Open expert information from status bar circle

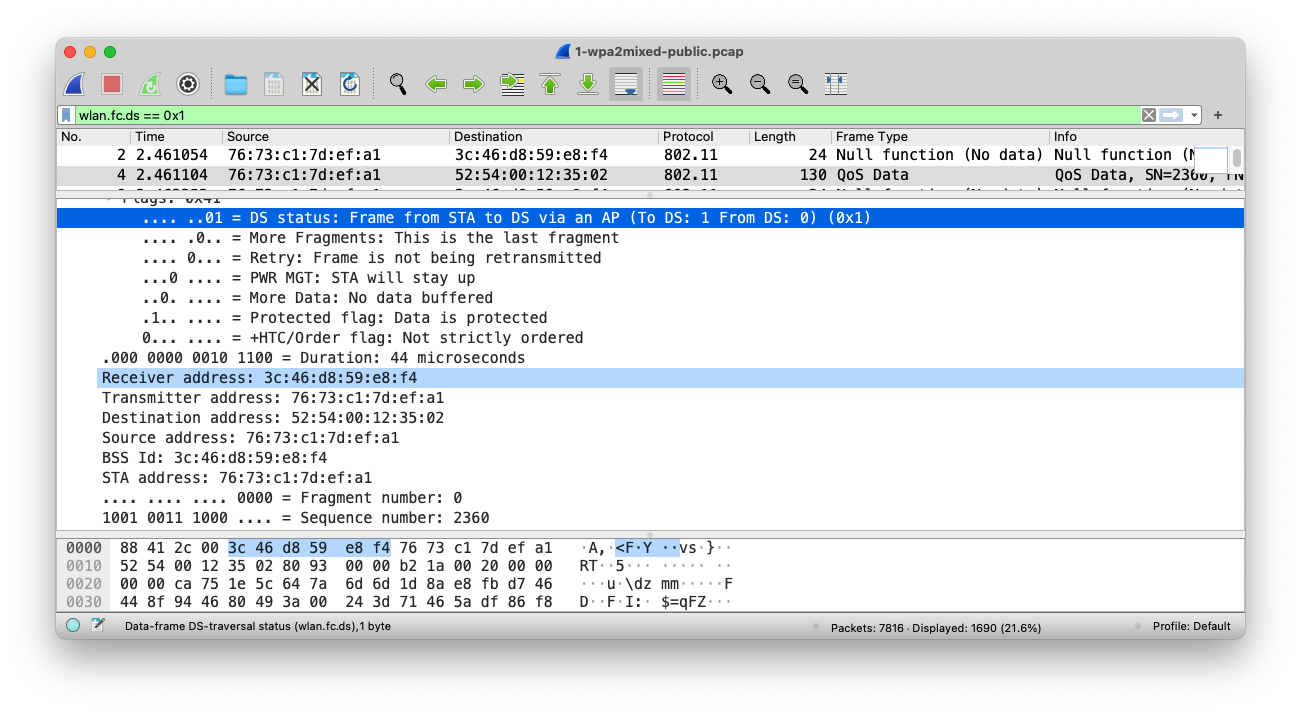(x=73, y=626)
